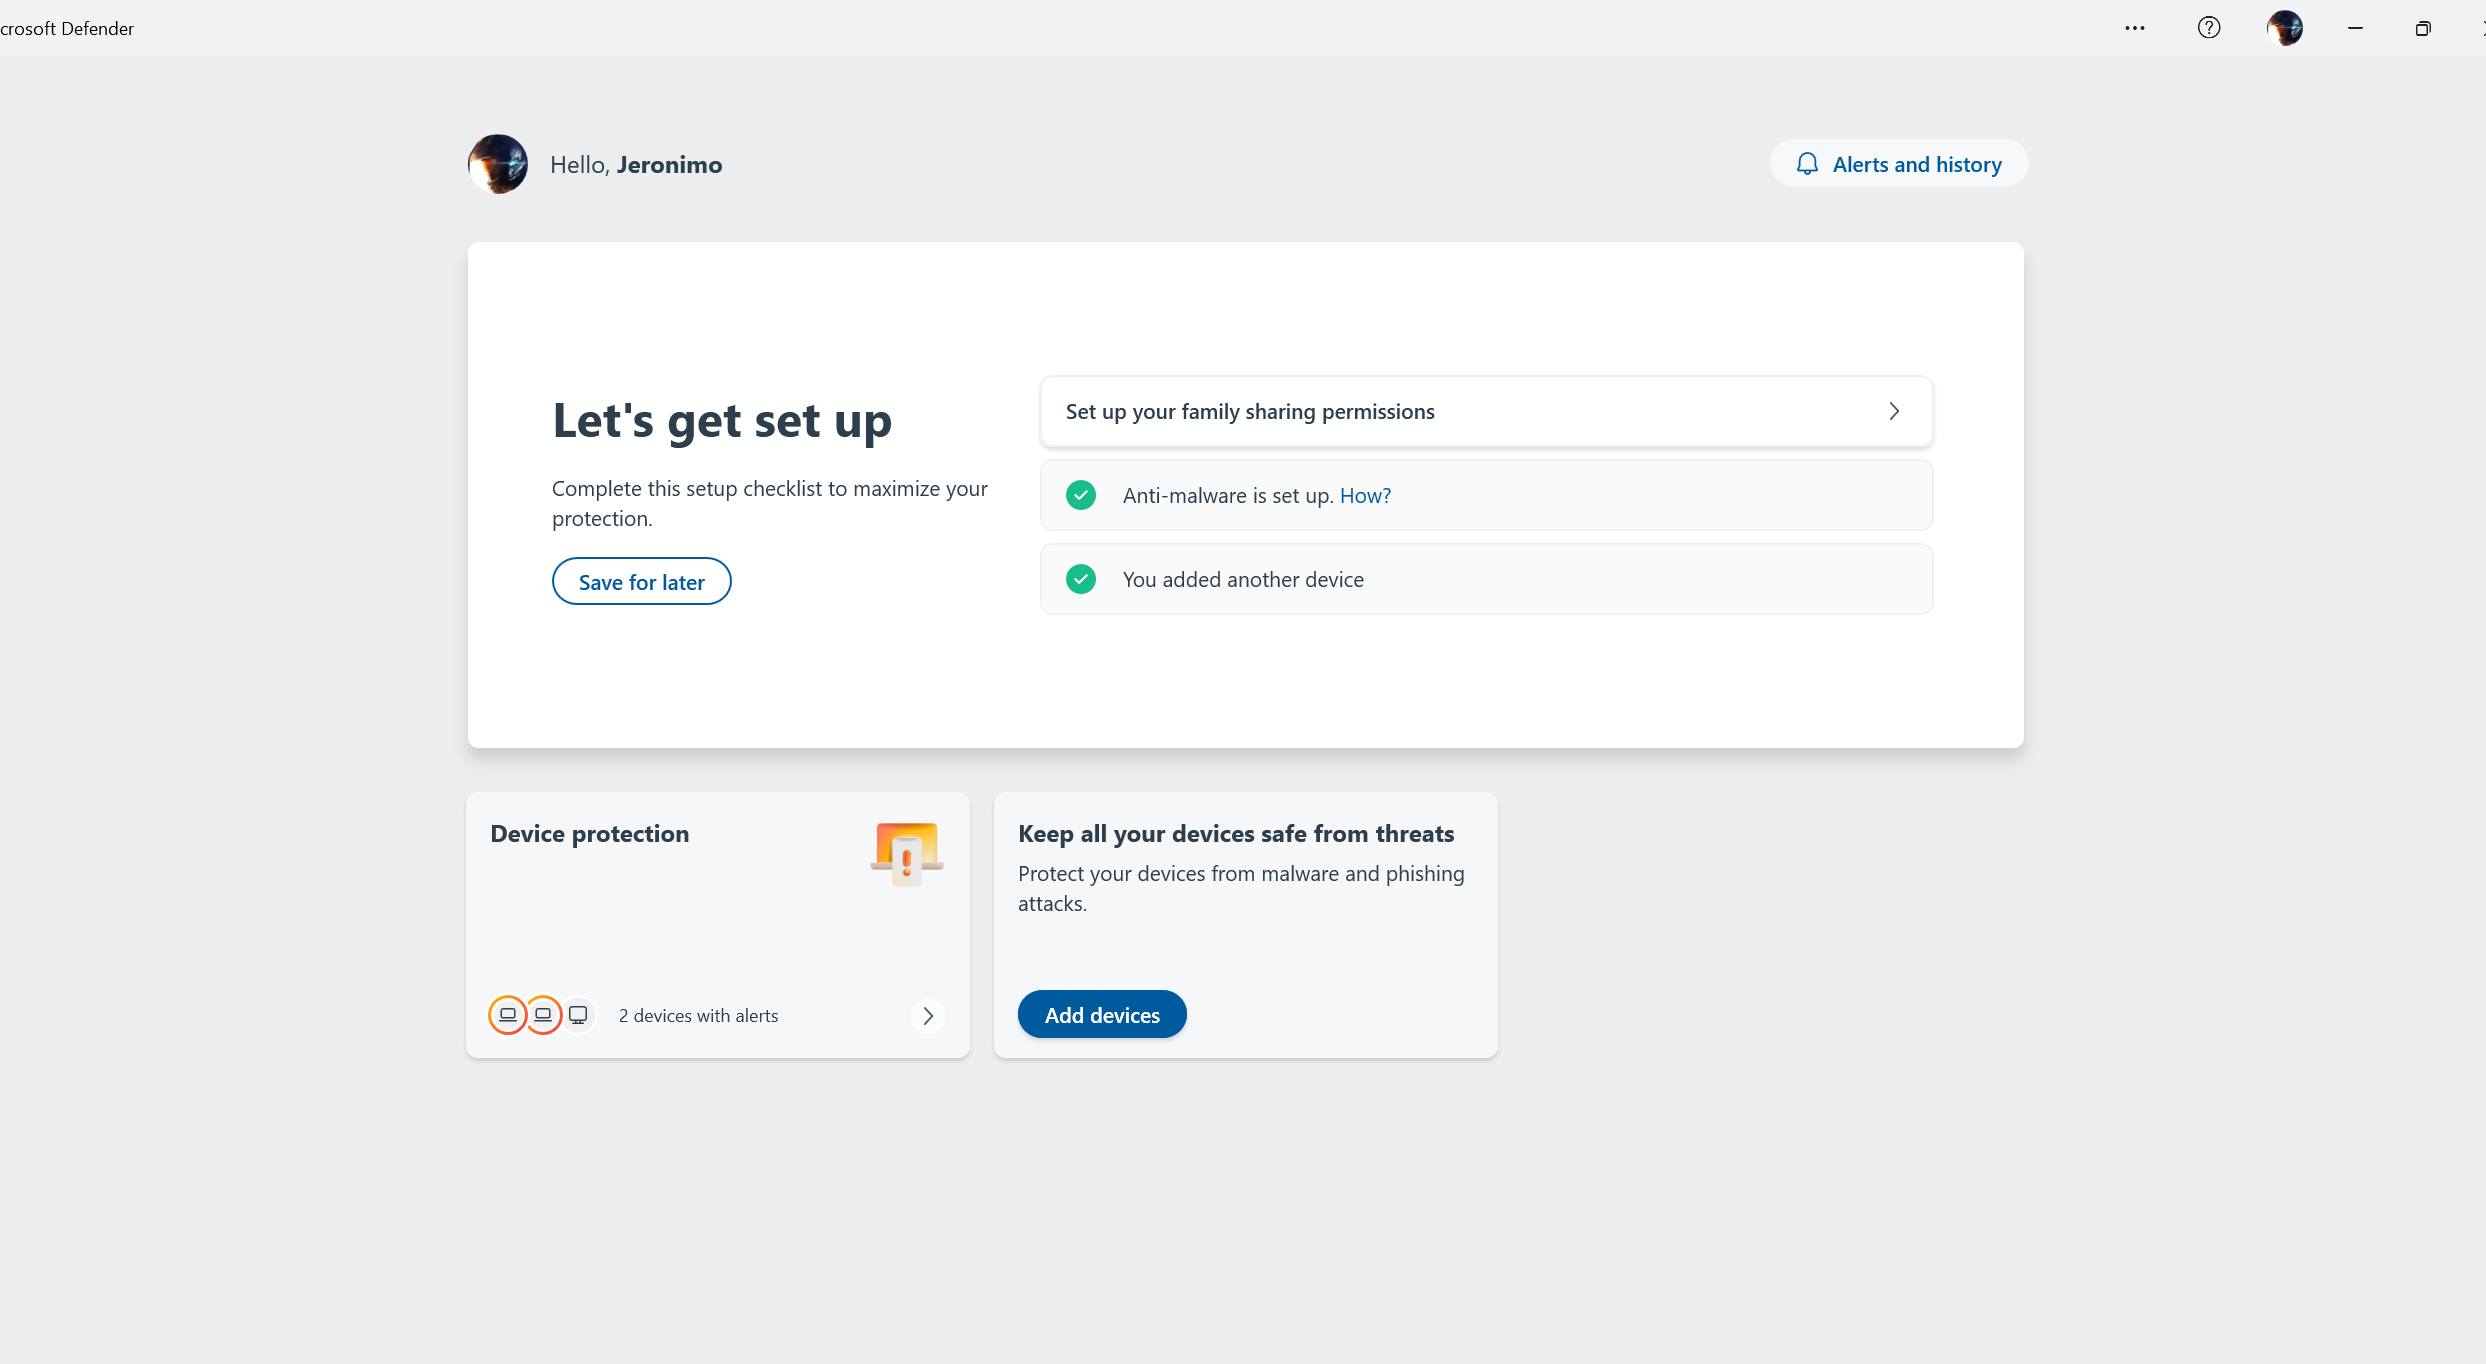Click the profile picture beside Hello Jeronimo
This screenshot has width=2486, height=1364.
click(498, 164)
